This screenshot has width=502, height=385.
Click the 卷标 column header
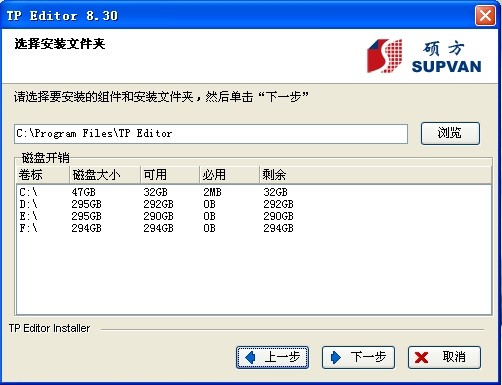[43, 175]
